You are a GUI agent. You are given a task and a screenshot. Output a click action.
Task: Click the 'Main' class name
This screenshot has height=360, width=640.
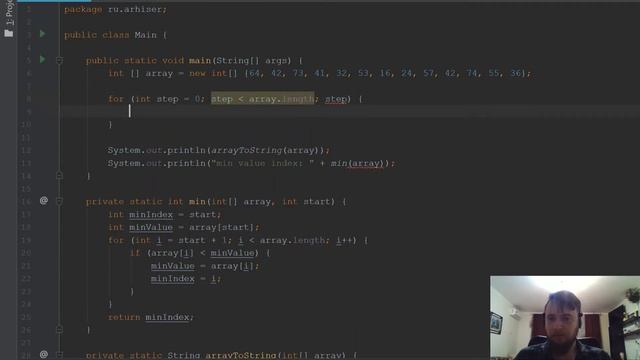coord(146,35)
